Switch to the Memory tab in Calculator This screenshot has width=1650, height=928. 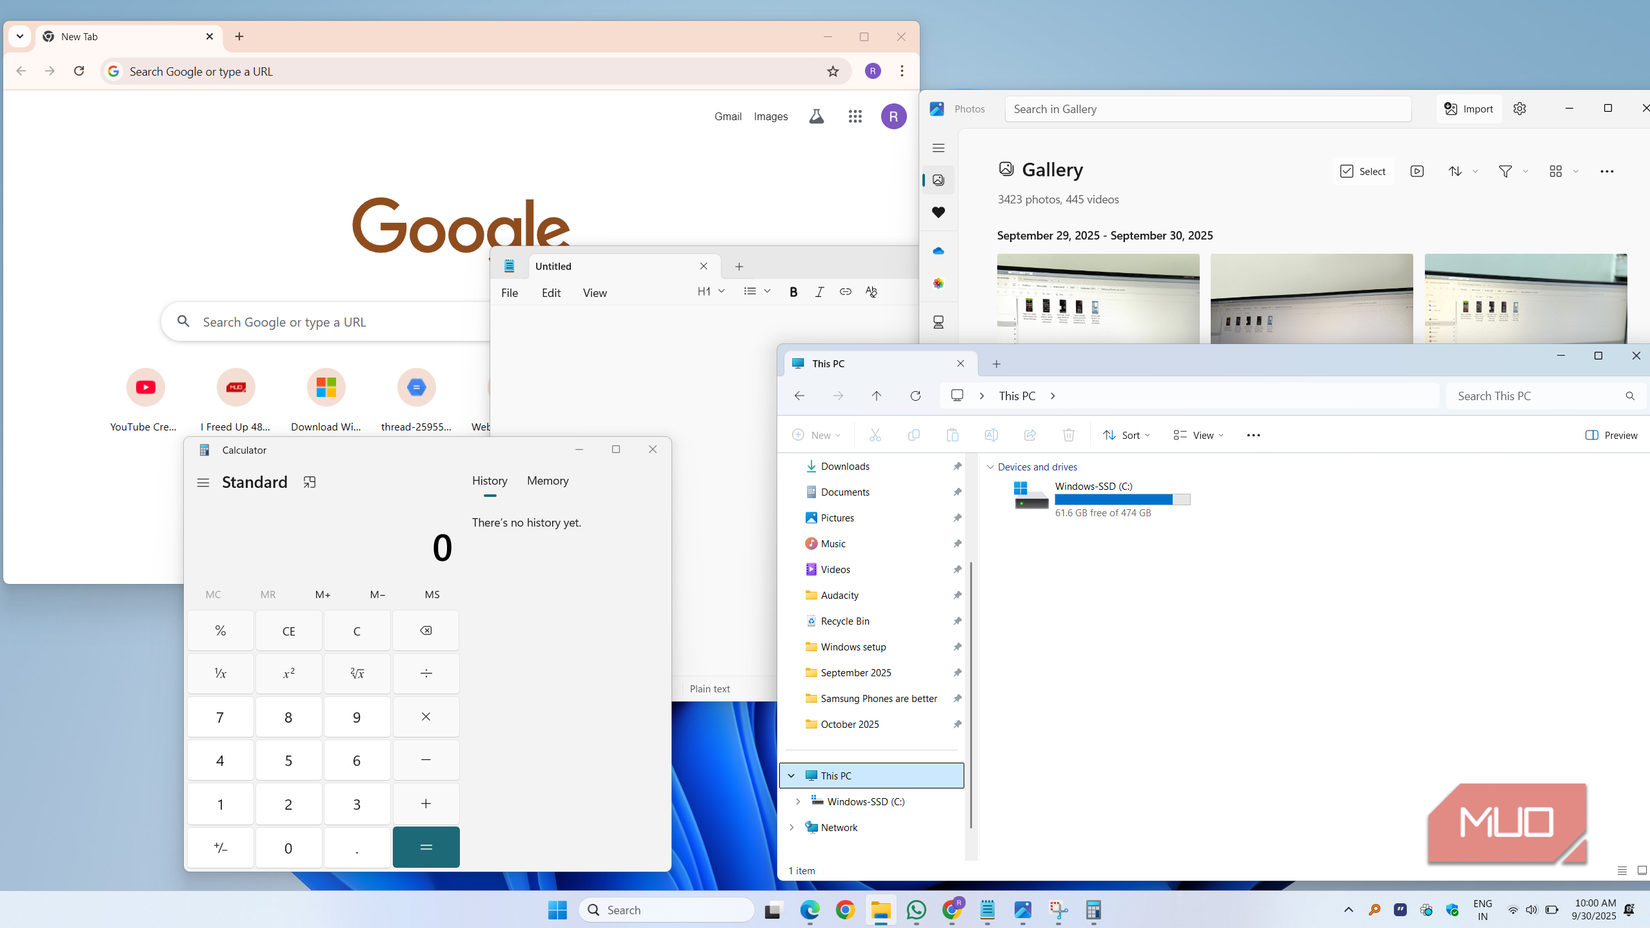548,481
